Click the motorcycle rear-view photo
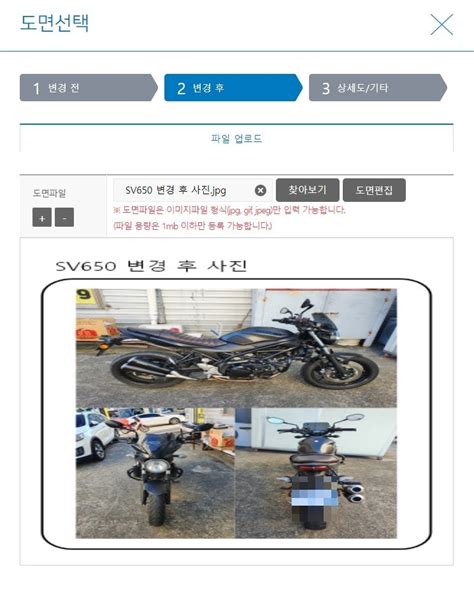The image size is (474, 598). click(316, 473)
